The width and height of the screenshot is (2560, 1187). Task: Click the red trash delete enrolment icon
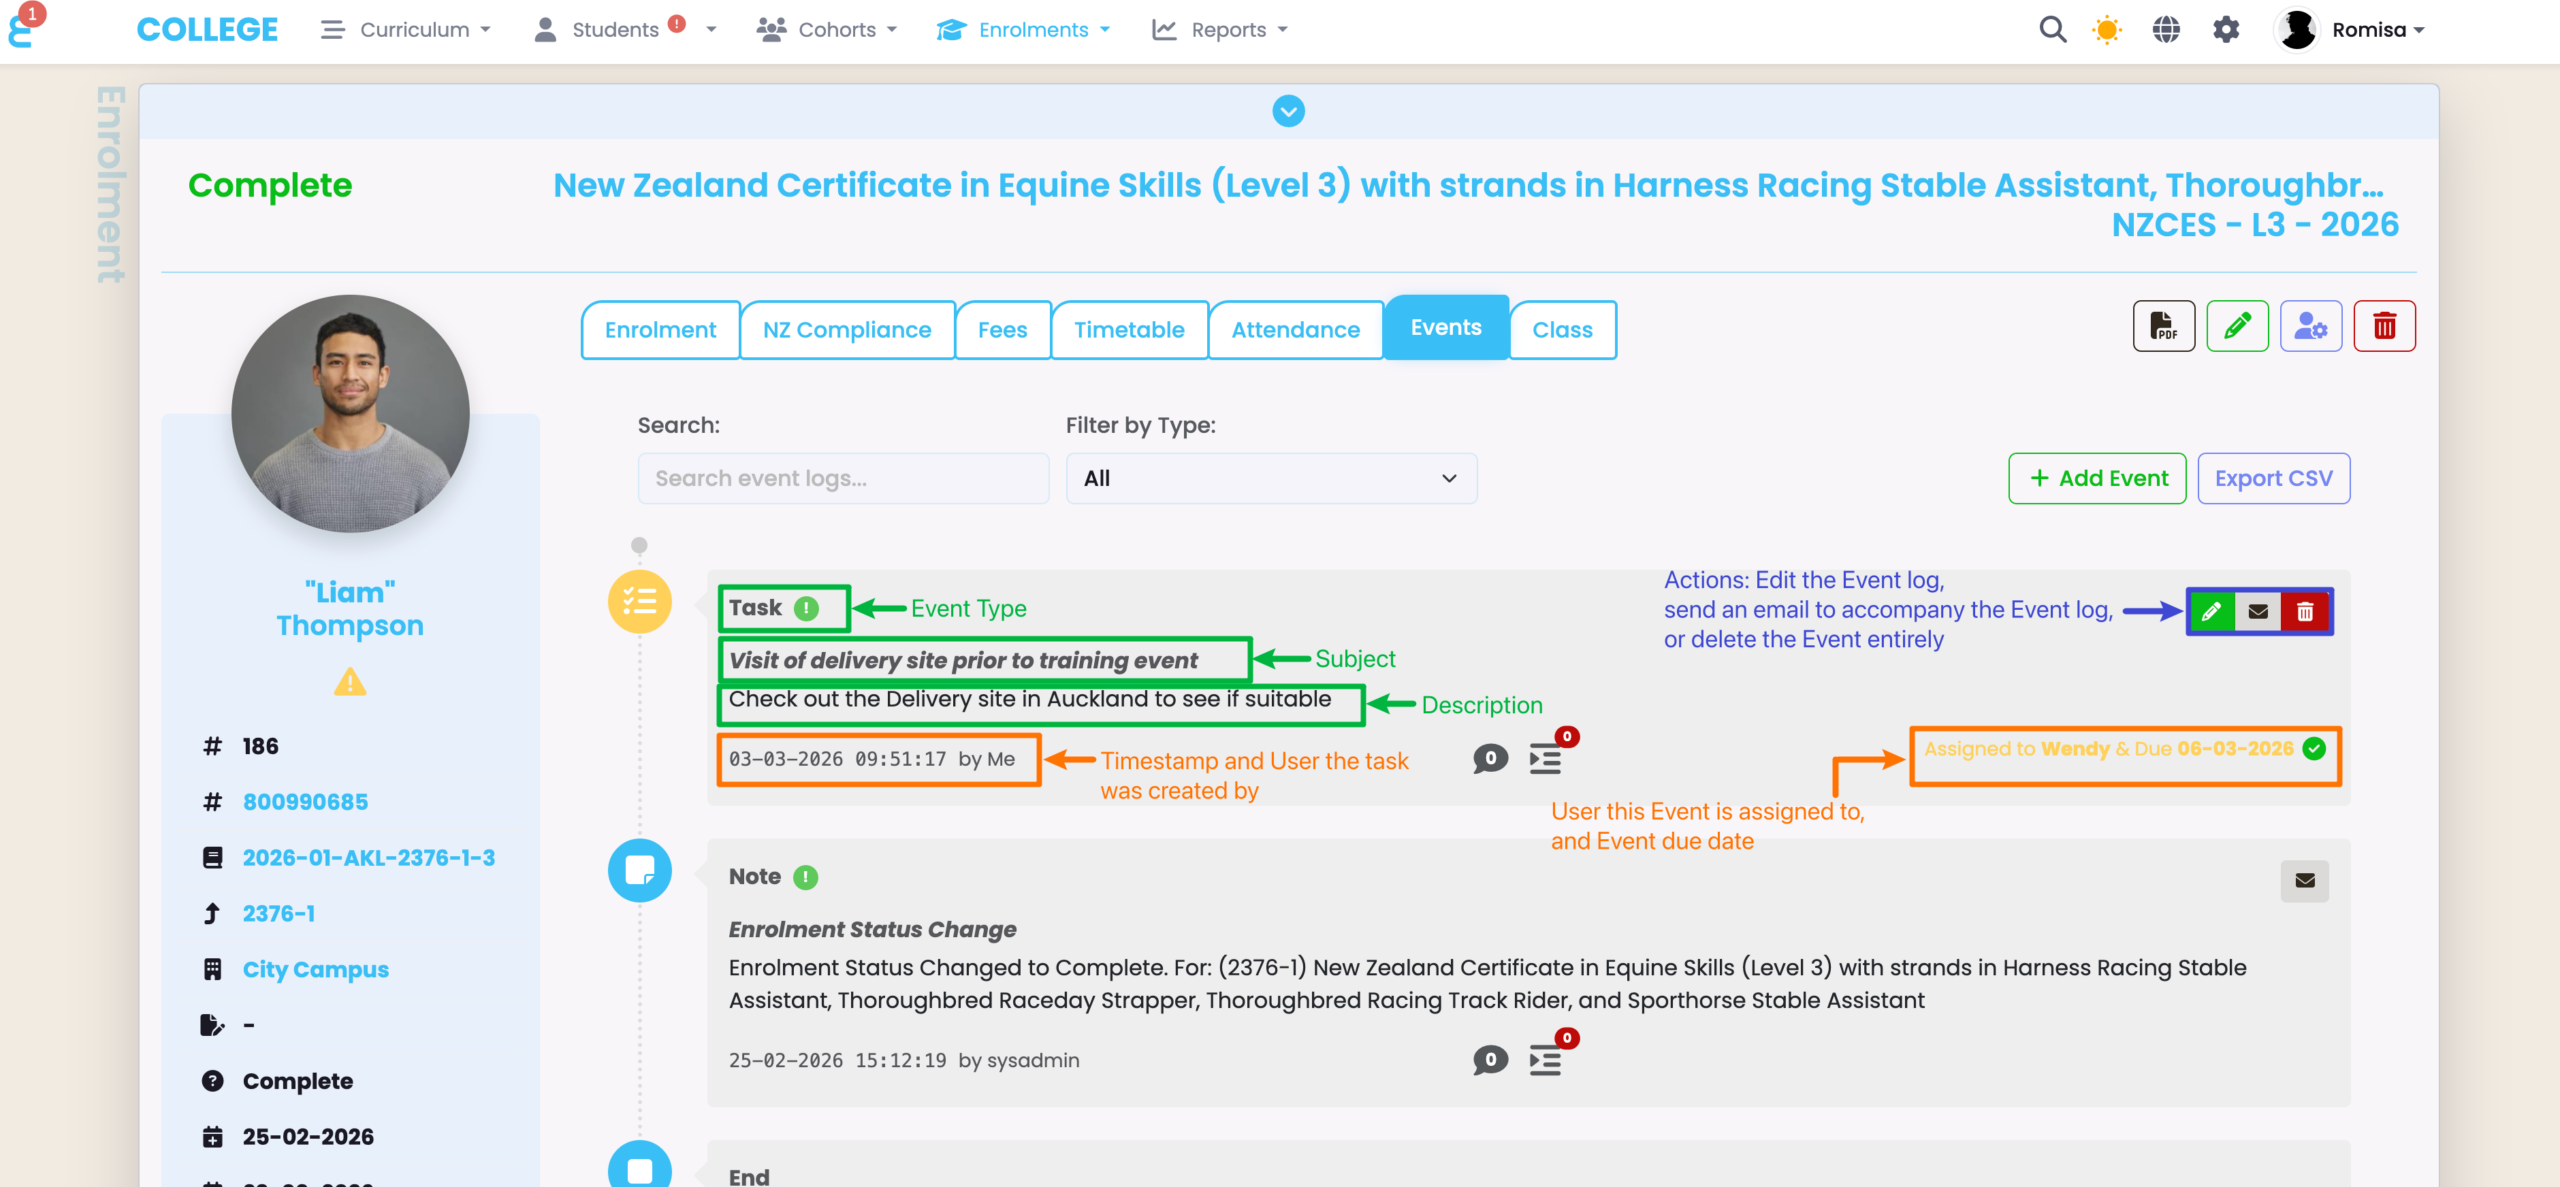point(2384,326)
